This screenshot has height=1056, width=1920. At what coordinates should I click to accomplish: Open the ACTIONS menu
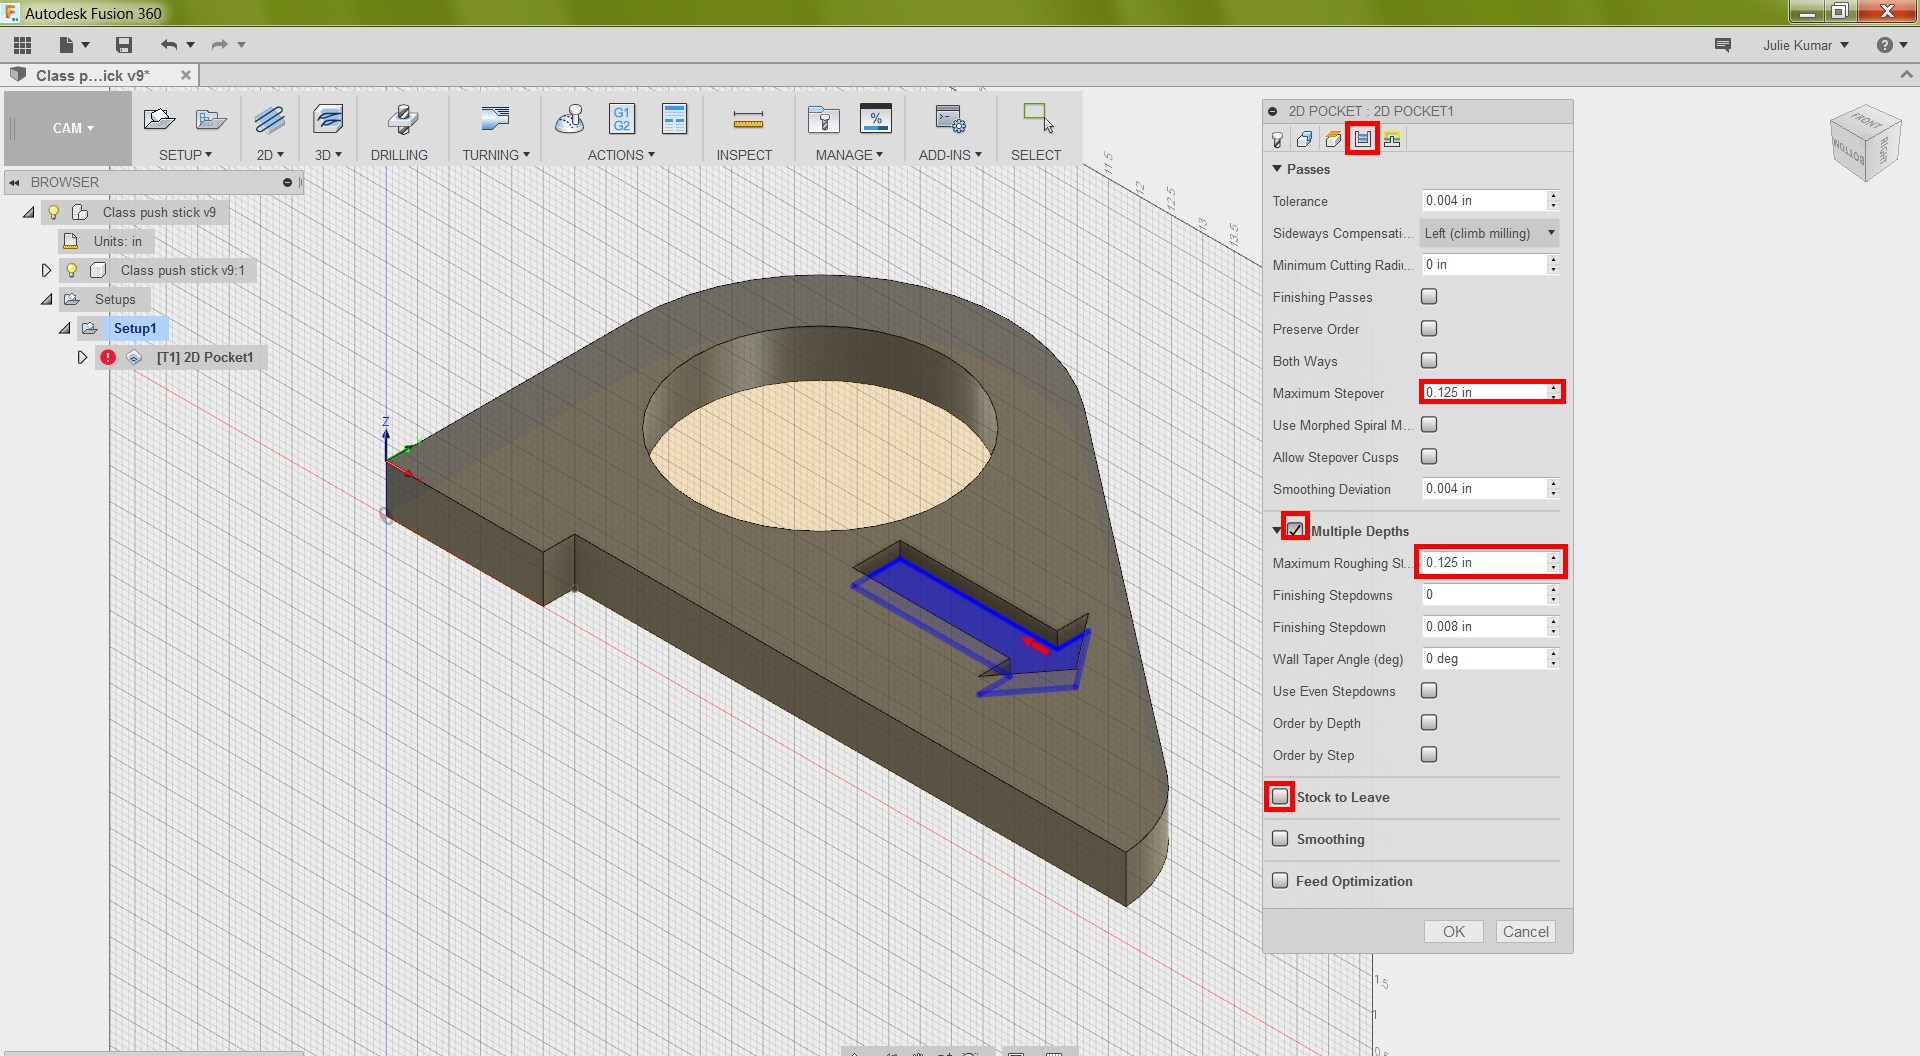[x=621, y=155]
